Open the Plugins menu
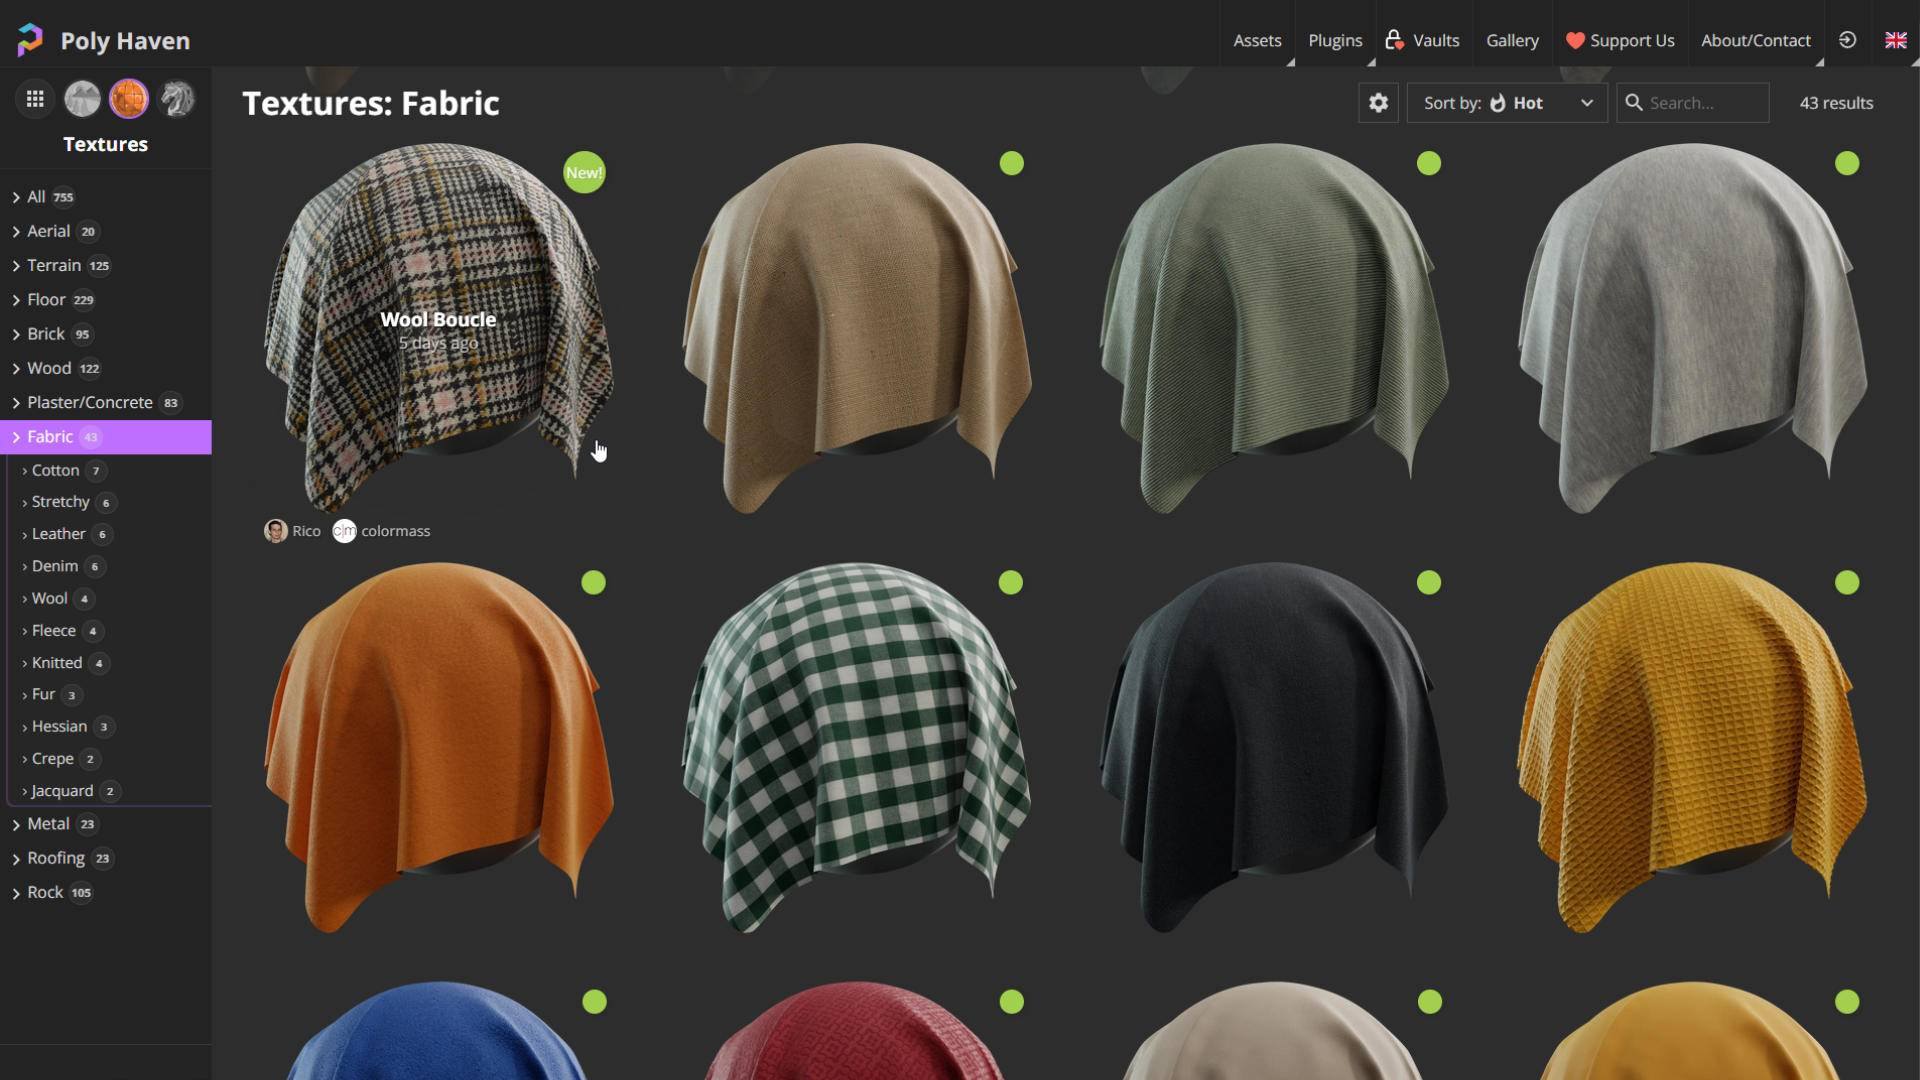 click(1335, 41)
